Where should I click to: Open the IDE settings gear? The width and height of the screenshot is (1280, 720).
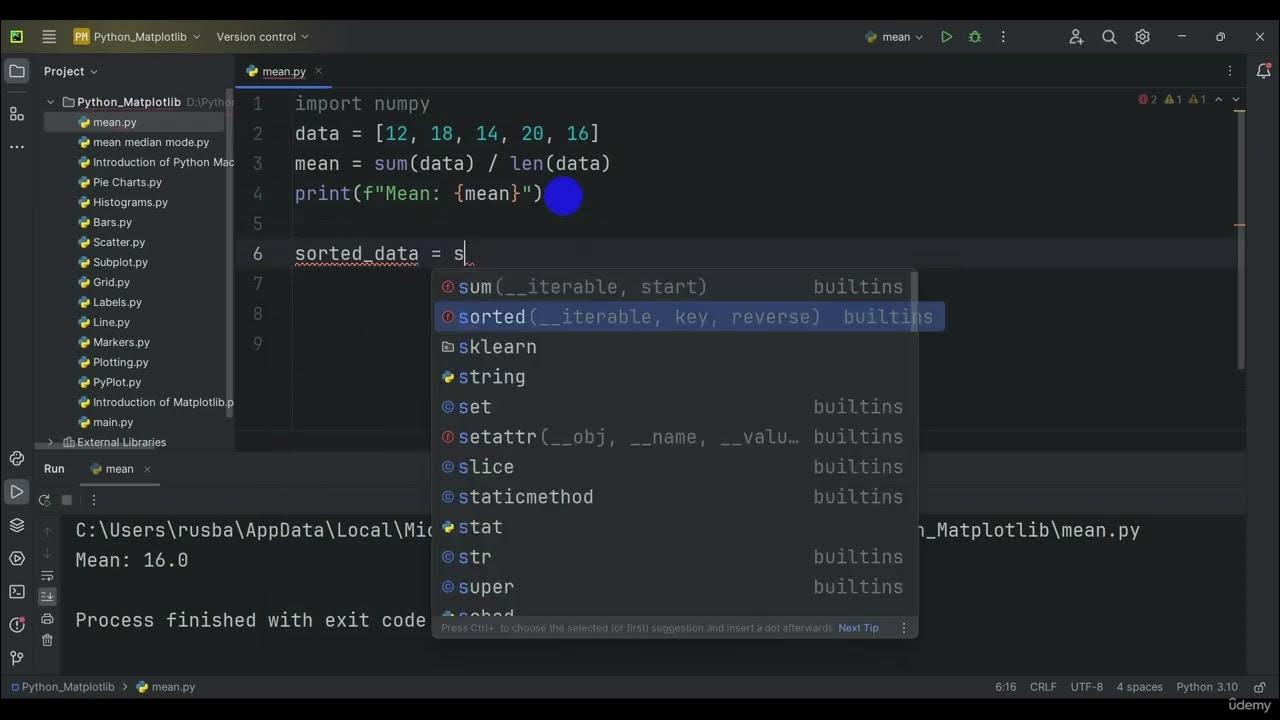tap(1142, 37)
